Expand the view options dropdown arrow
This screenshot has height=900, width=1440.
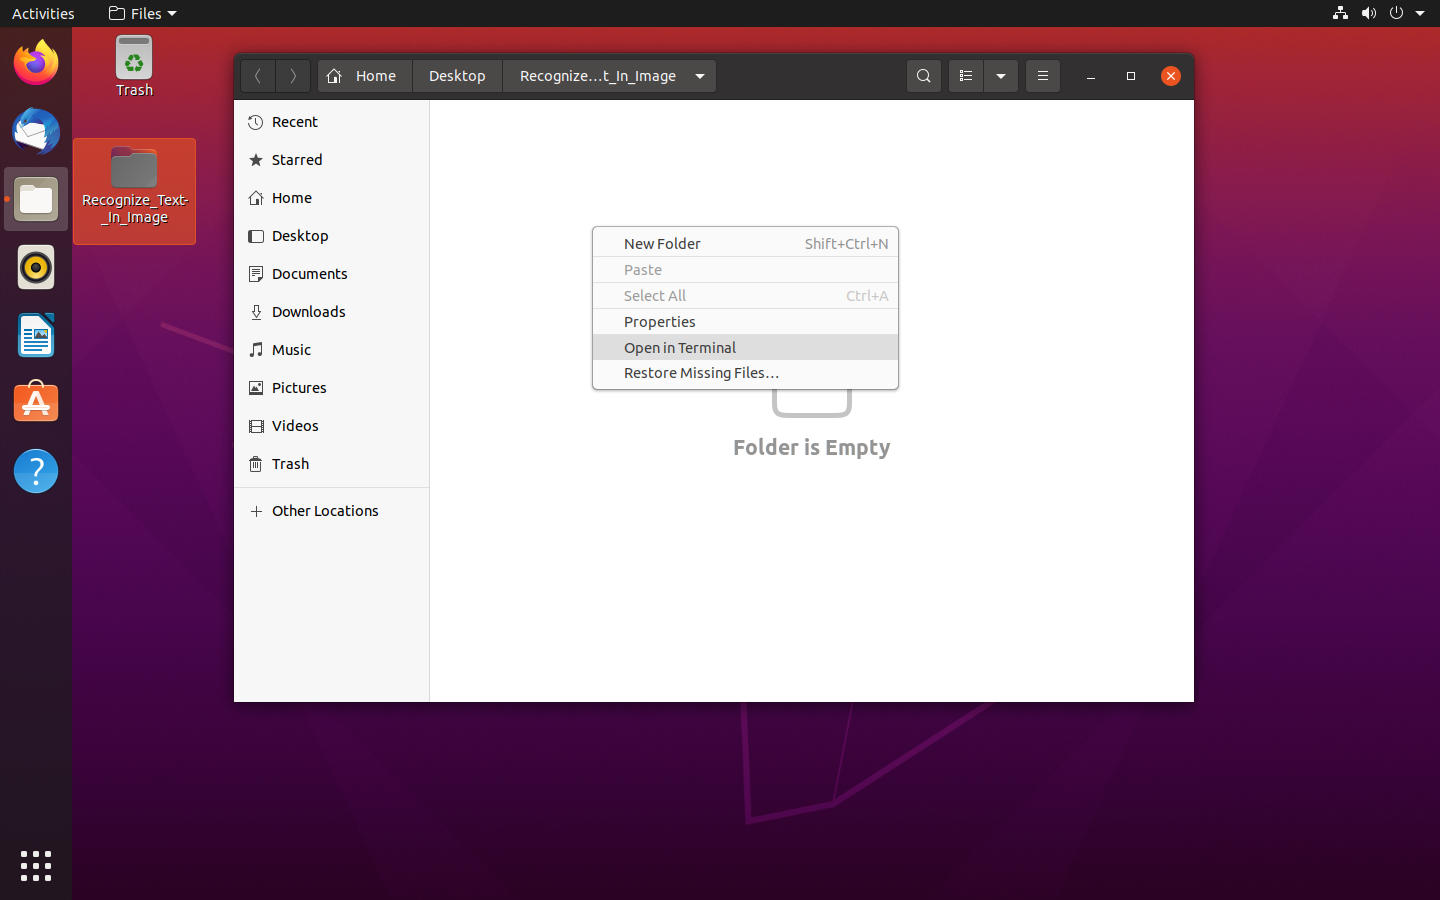pyautogui.click(x=1000, y=76)
